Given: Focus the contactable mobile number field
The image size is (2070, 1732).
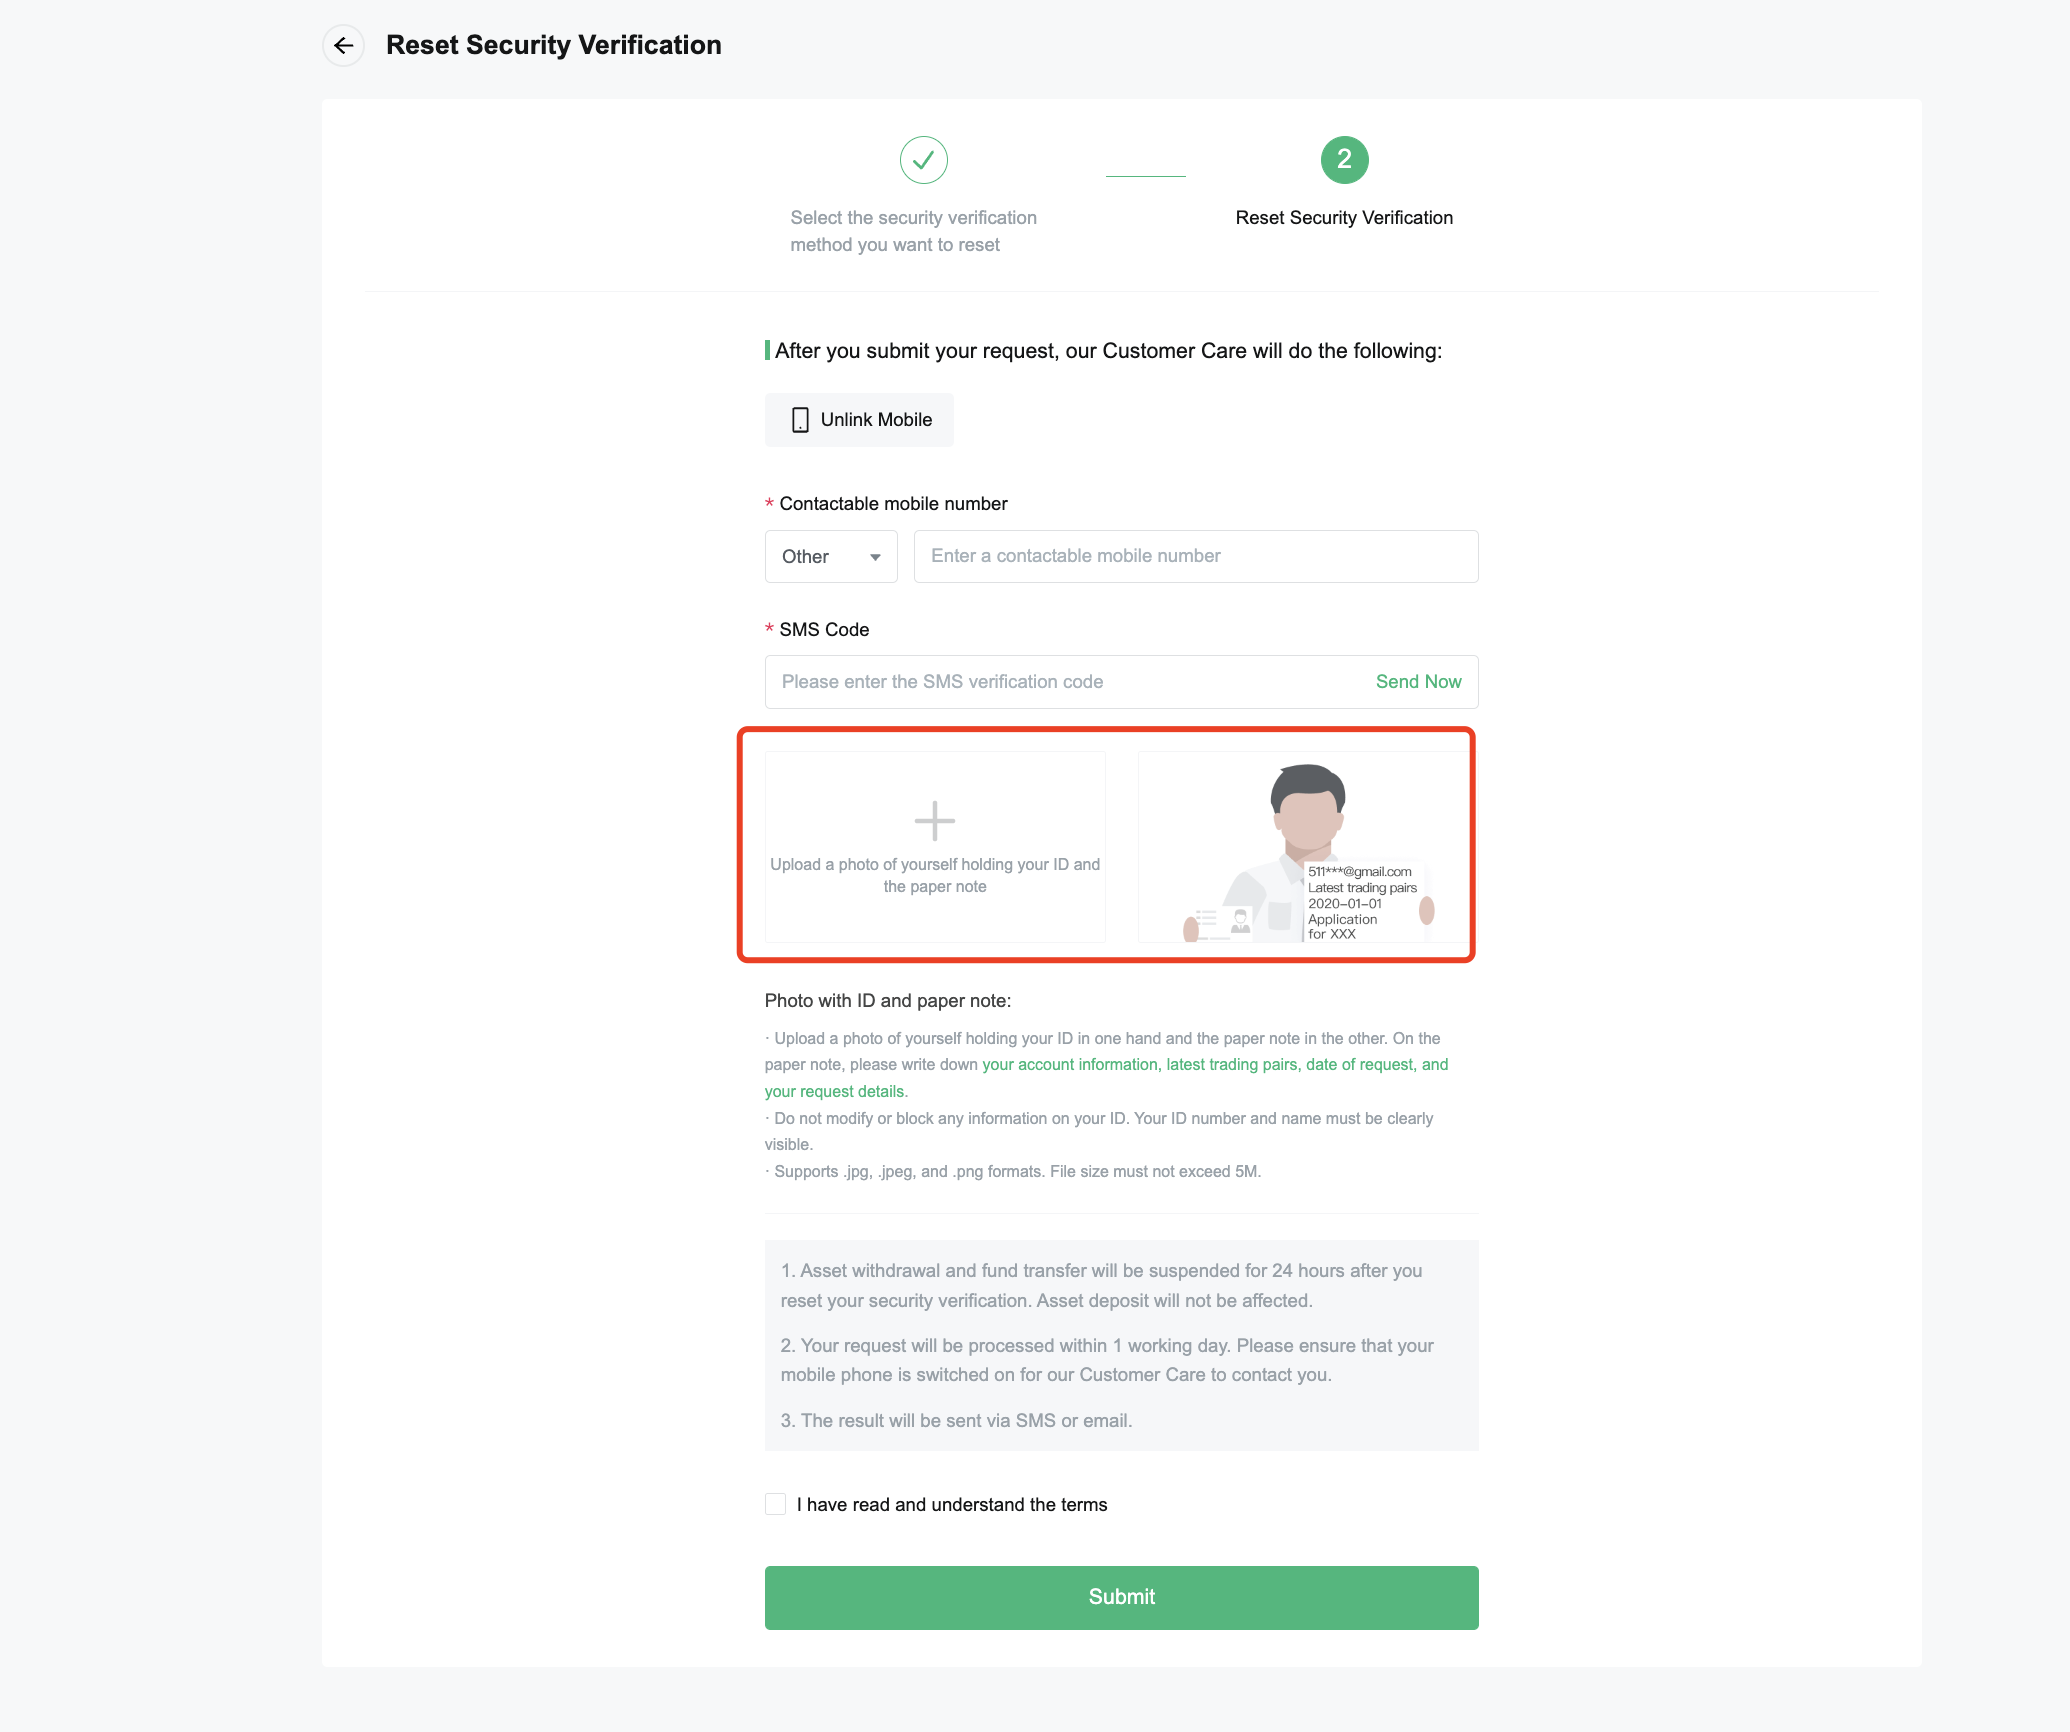Looking at the screenshot, I should coord(1195,556).
